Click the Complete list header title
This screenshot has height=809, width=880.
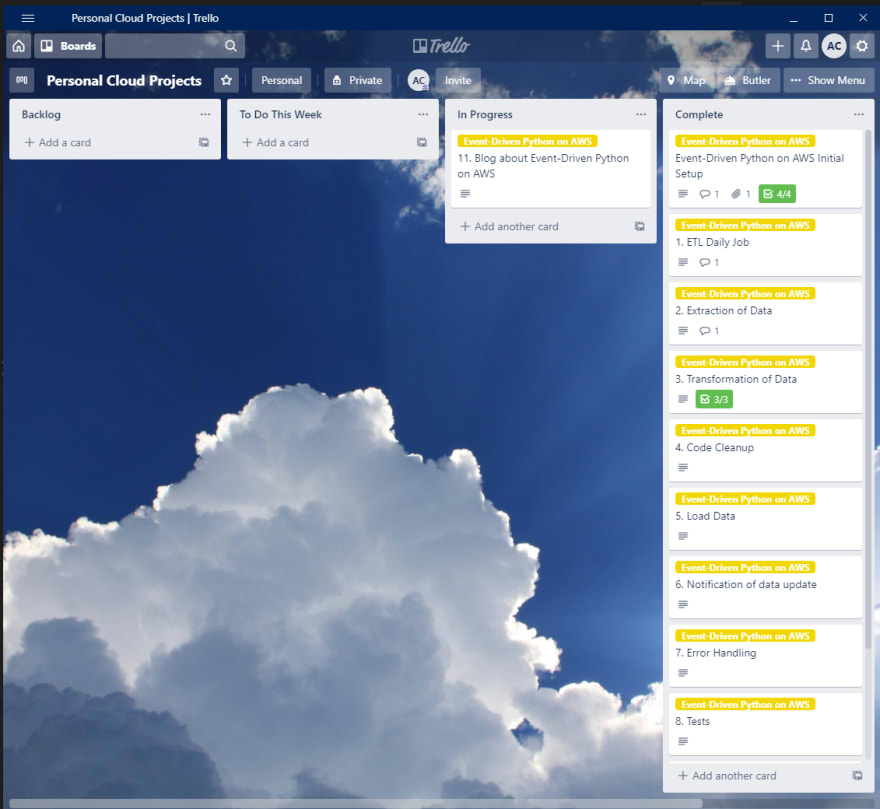tap(699, 115)
